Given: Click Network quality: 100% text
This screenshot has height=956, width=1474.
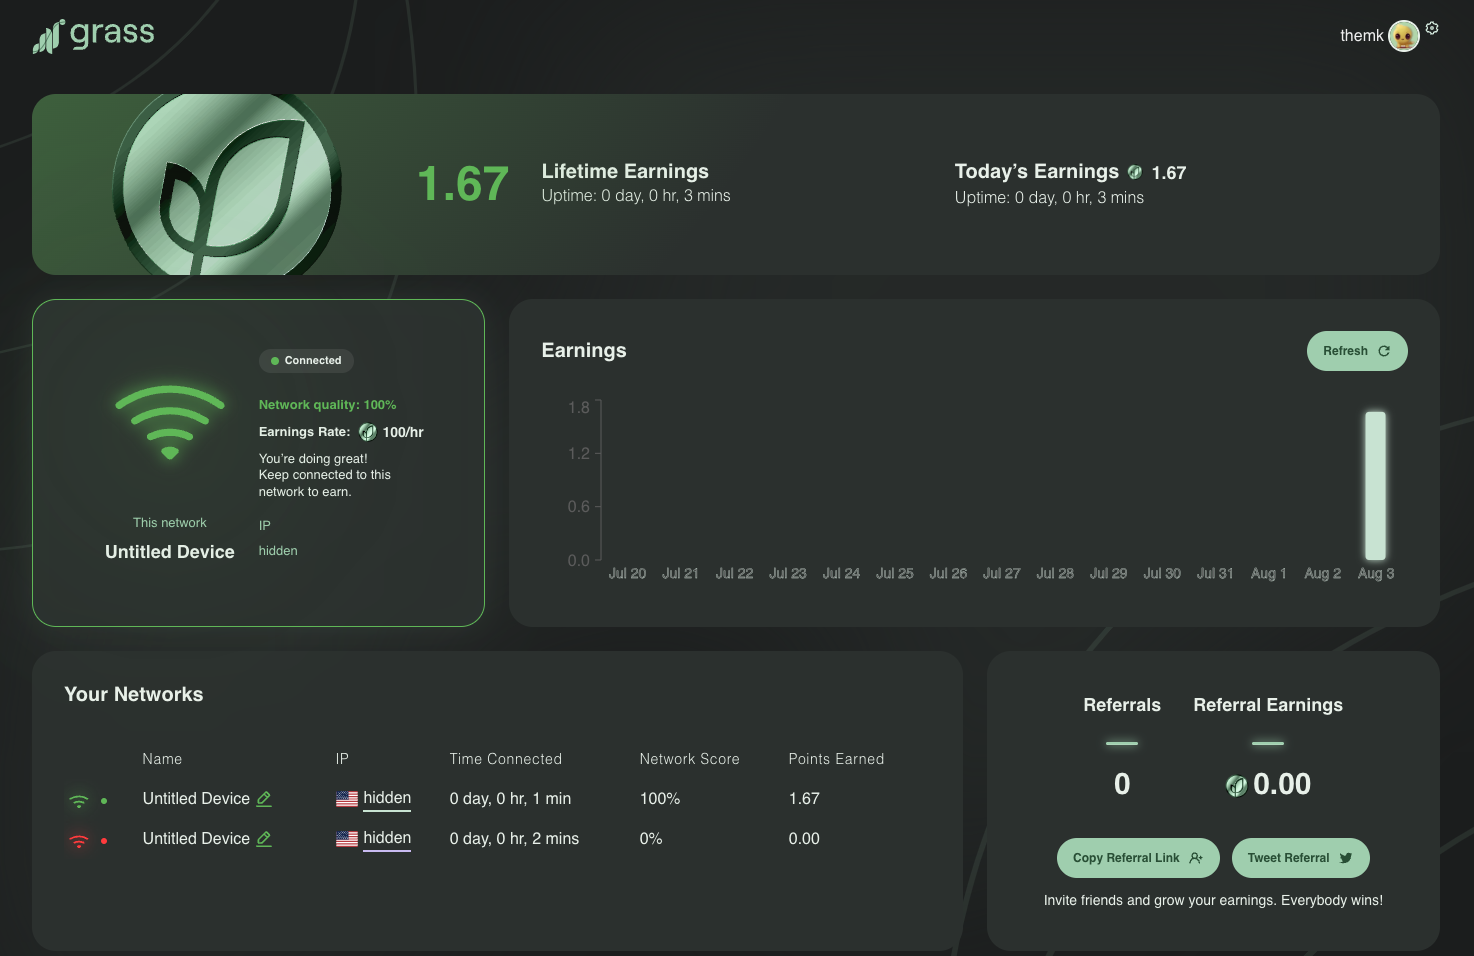Looking at the screenshot, I should 328,405.
